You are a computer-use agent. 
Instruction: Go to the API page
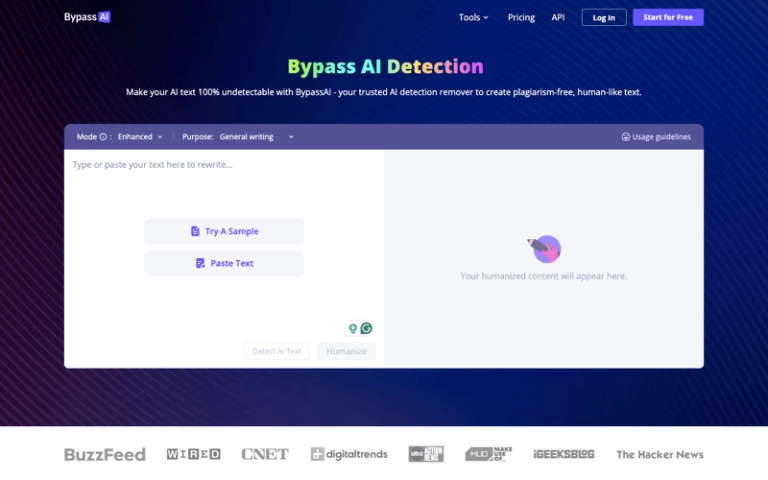click(x=558, y=17)
